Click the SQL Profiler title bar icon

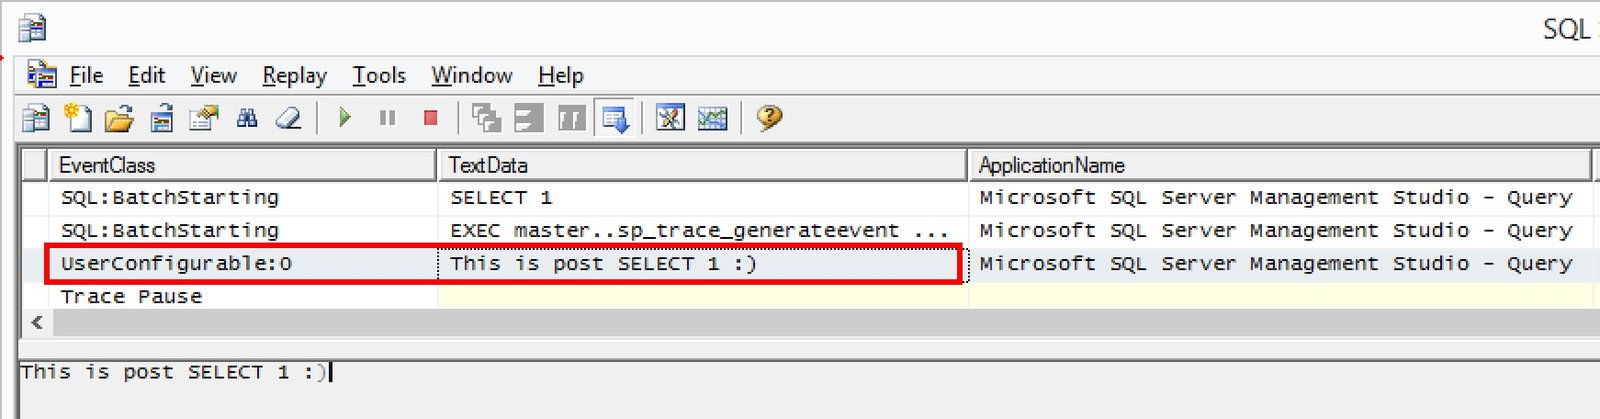(32, 27)
